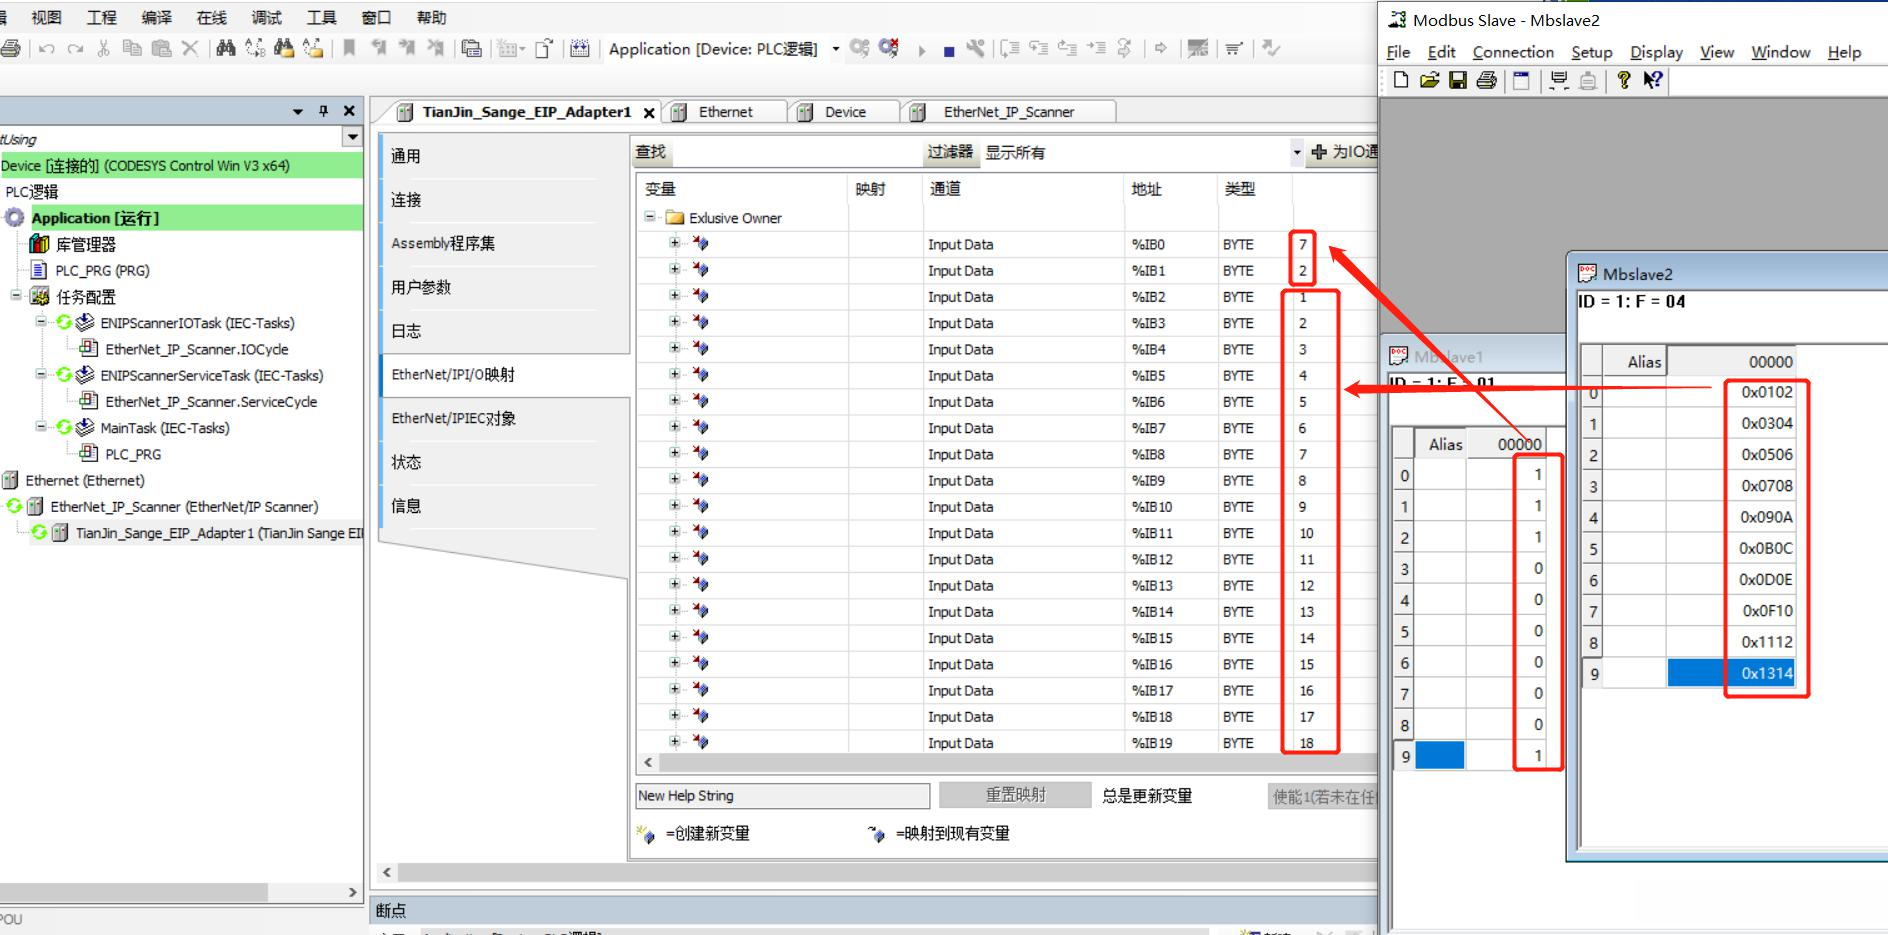The image size is (1888, 935).
Task: Click the New document icon in Modbus Slave
Action: click(1401, 80)
